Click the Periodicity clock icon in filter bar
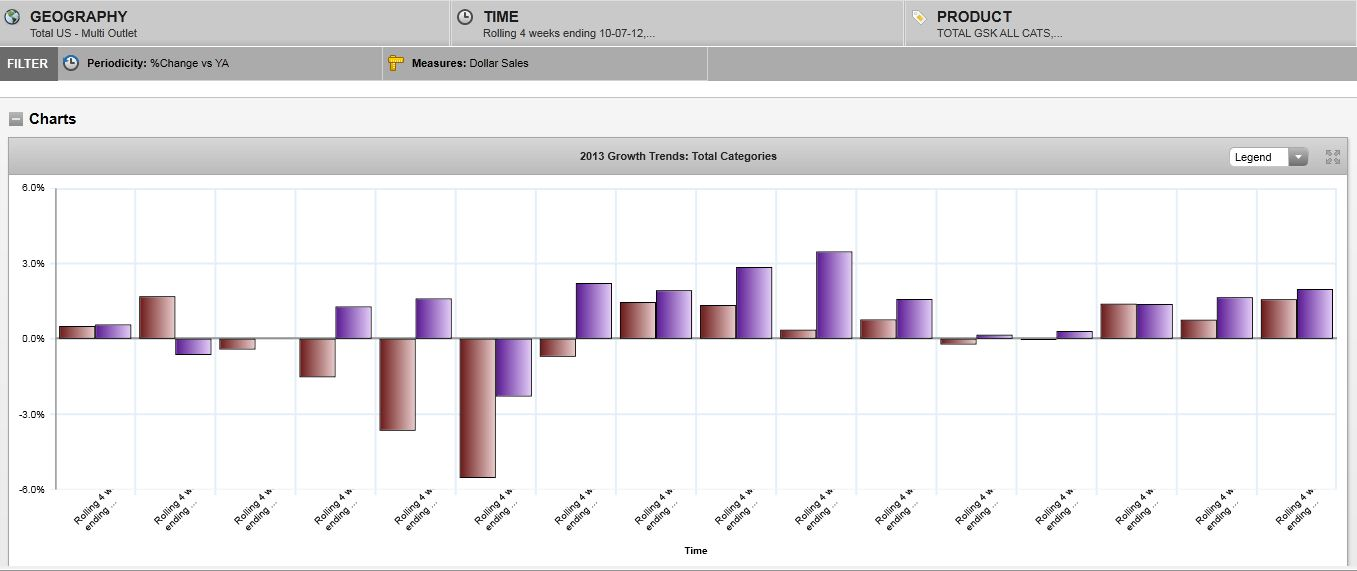 (71, 63)
